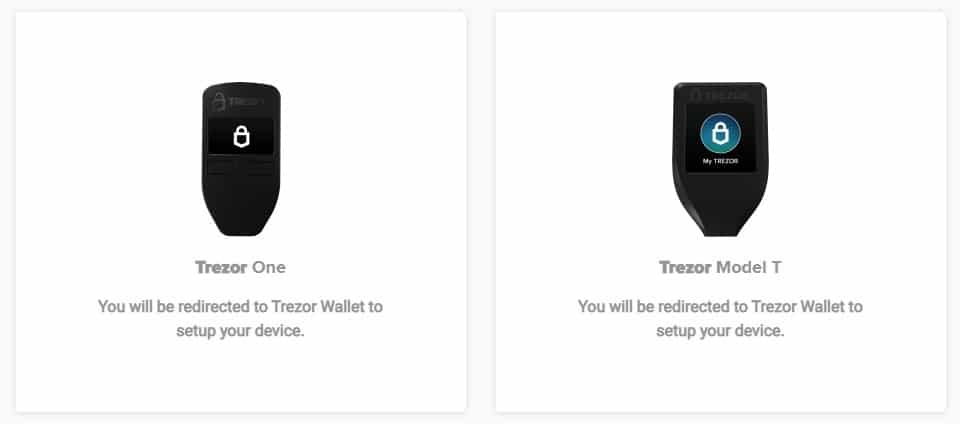
Task: Click the faint Trezor logo atop Trezor One device
Action: (x=238, y=103)
